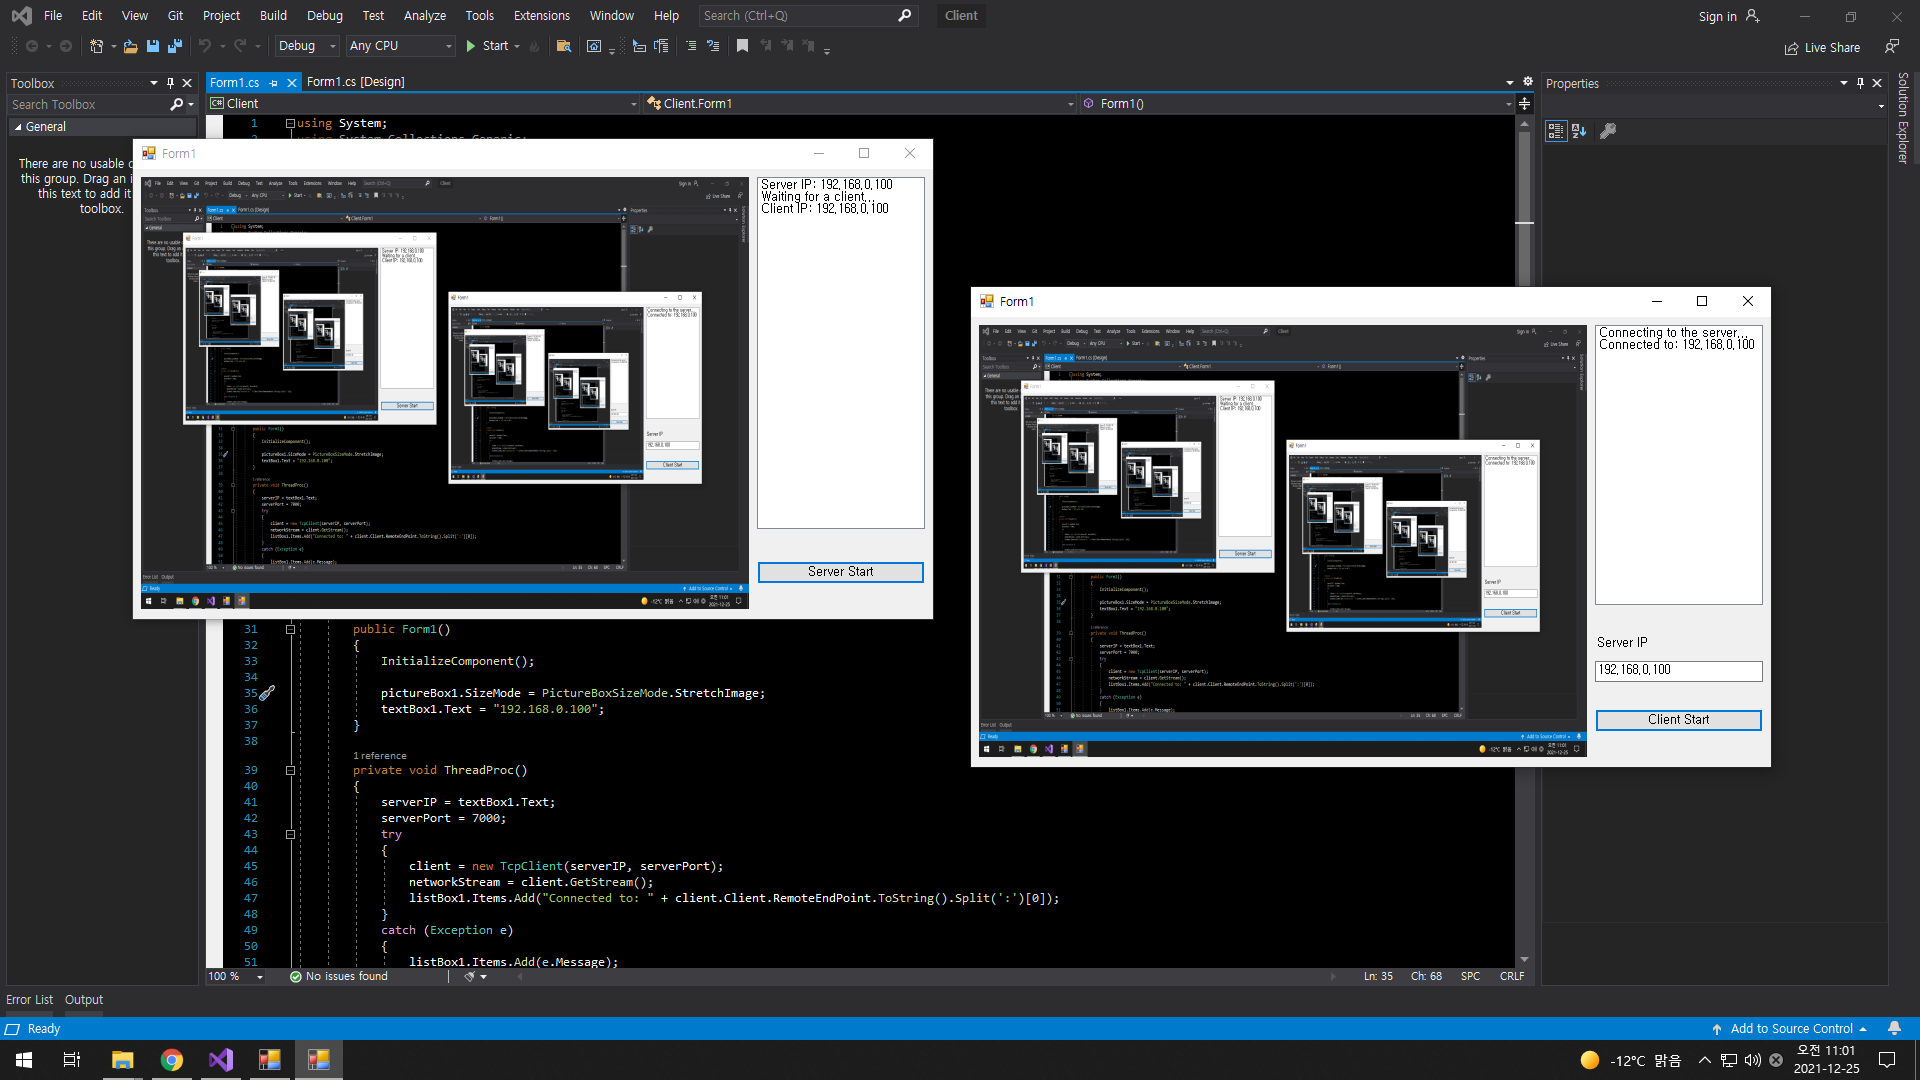Click the editor vertical scrollbar thumb

click(1524, 180)
